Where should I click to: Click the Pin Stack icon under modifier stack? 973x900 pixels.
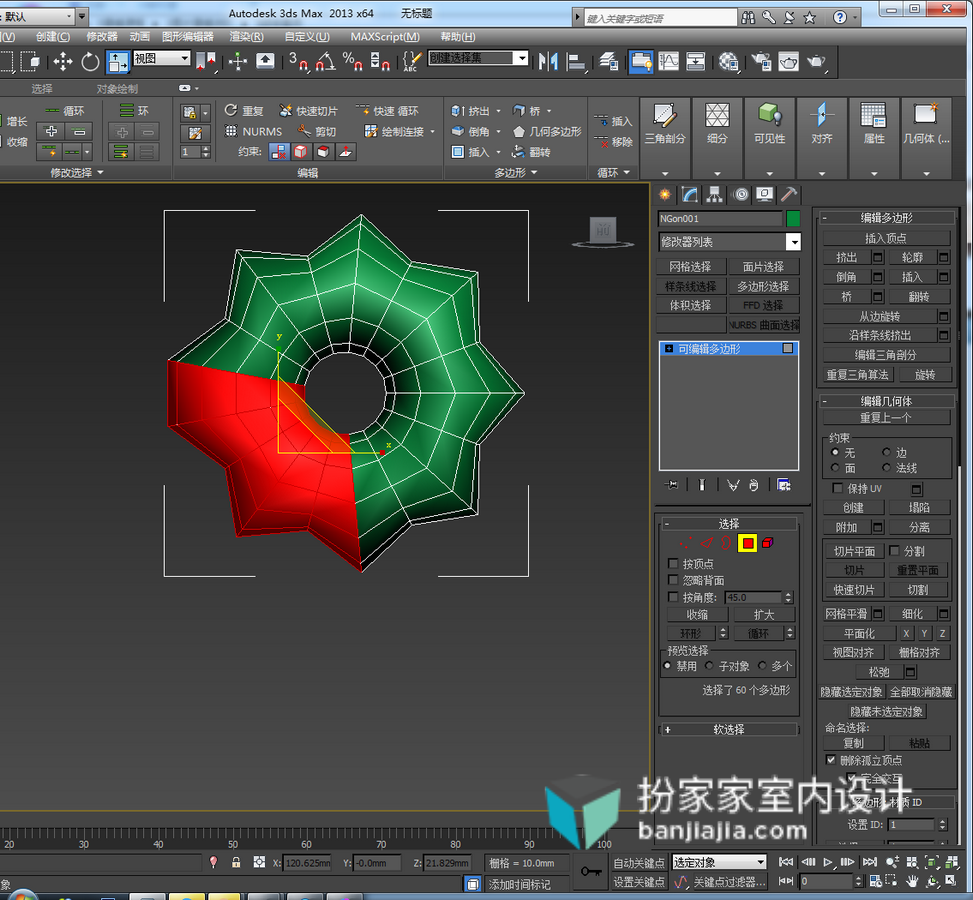(x=671, y=485)
